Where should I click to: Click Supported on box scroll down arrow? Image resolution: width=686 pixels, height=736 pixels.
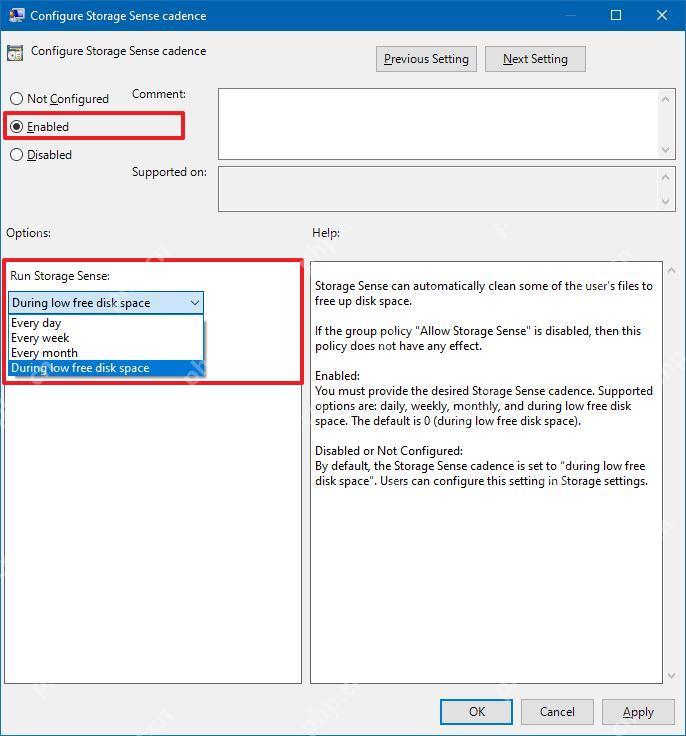[665, 201]
